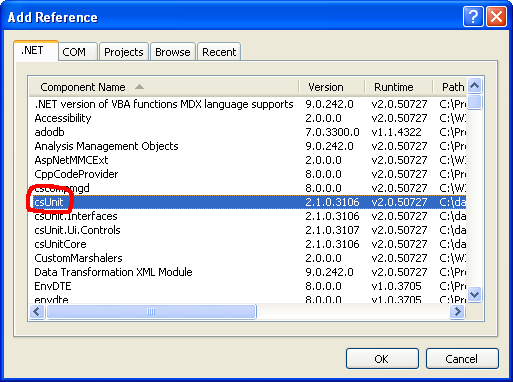Click the horizontal scrollbar thumb
Image resolution: width=513 pixels, height=382 pixels.
pos(151,312)
